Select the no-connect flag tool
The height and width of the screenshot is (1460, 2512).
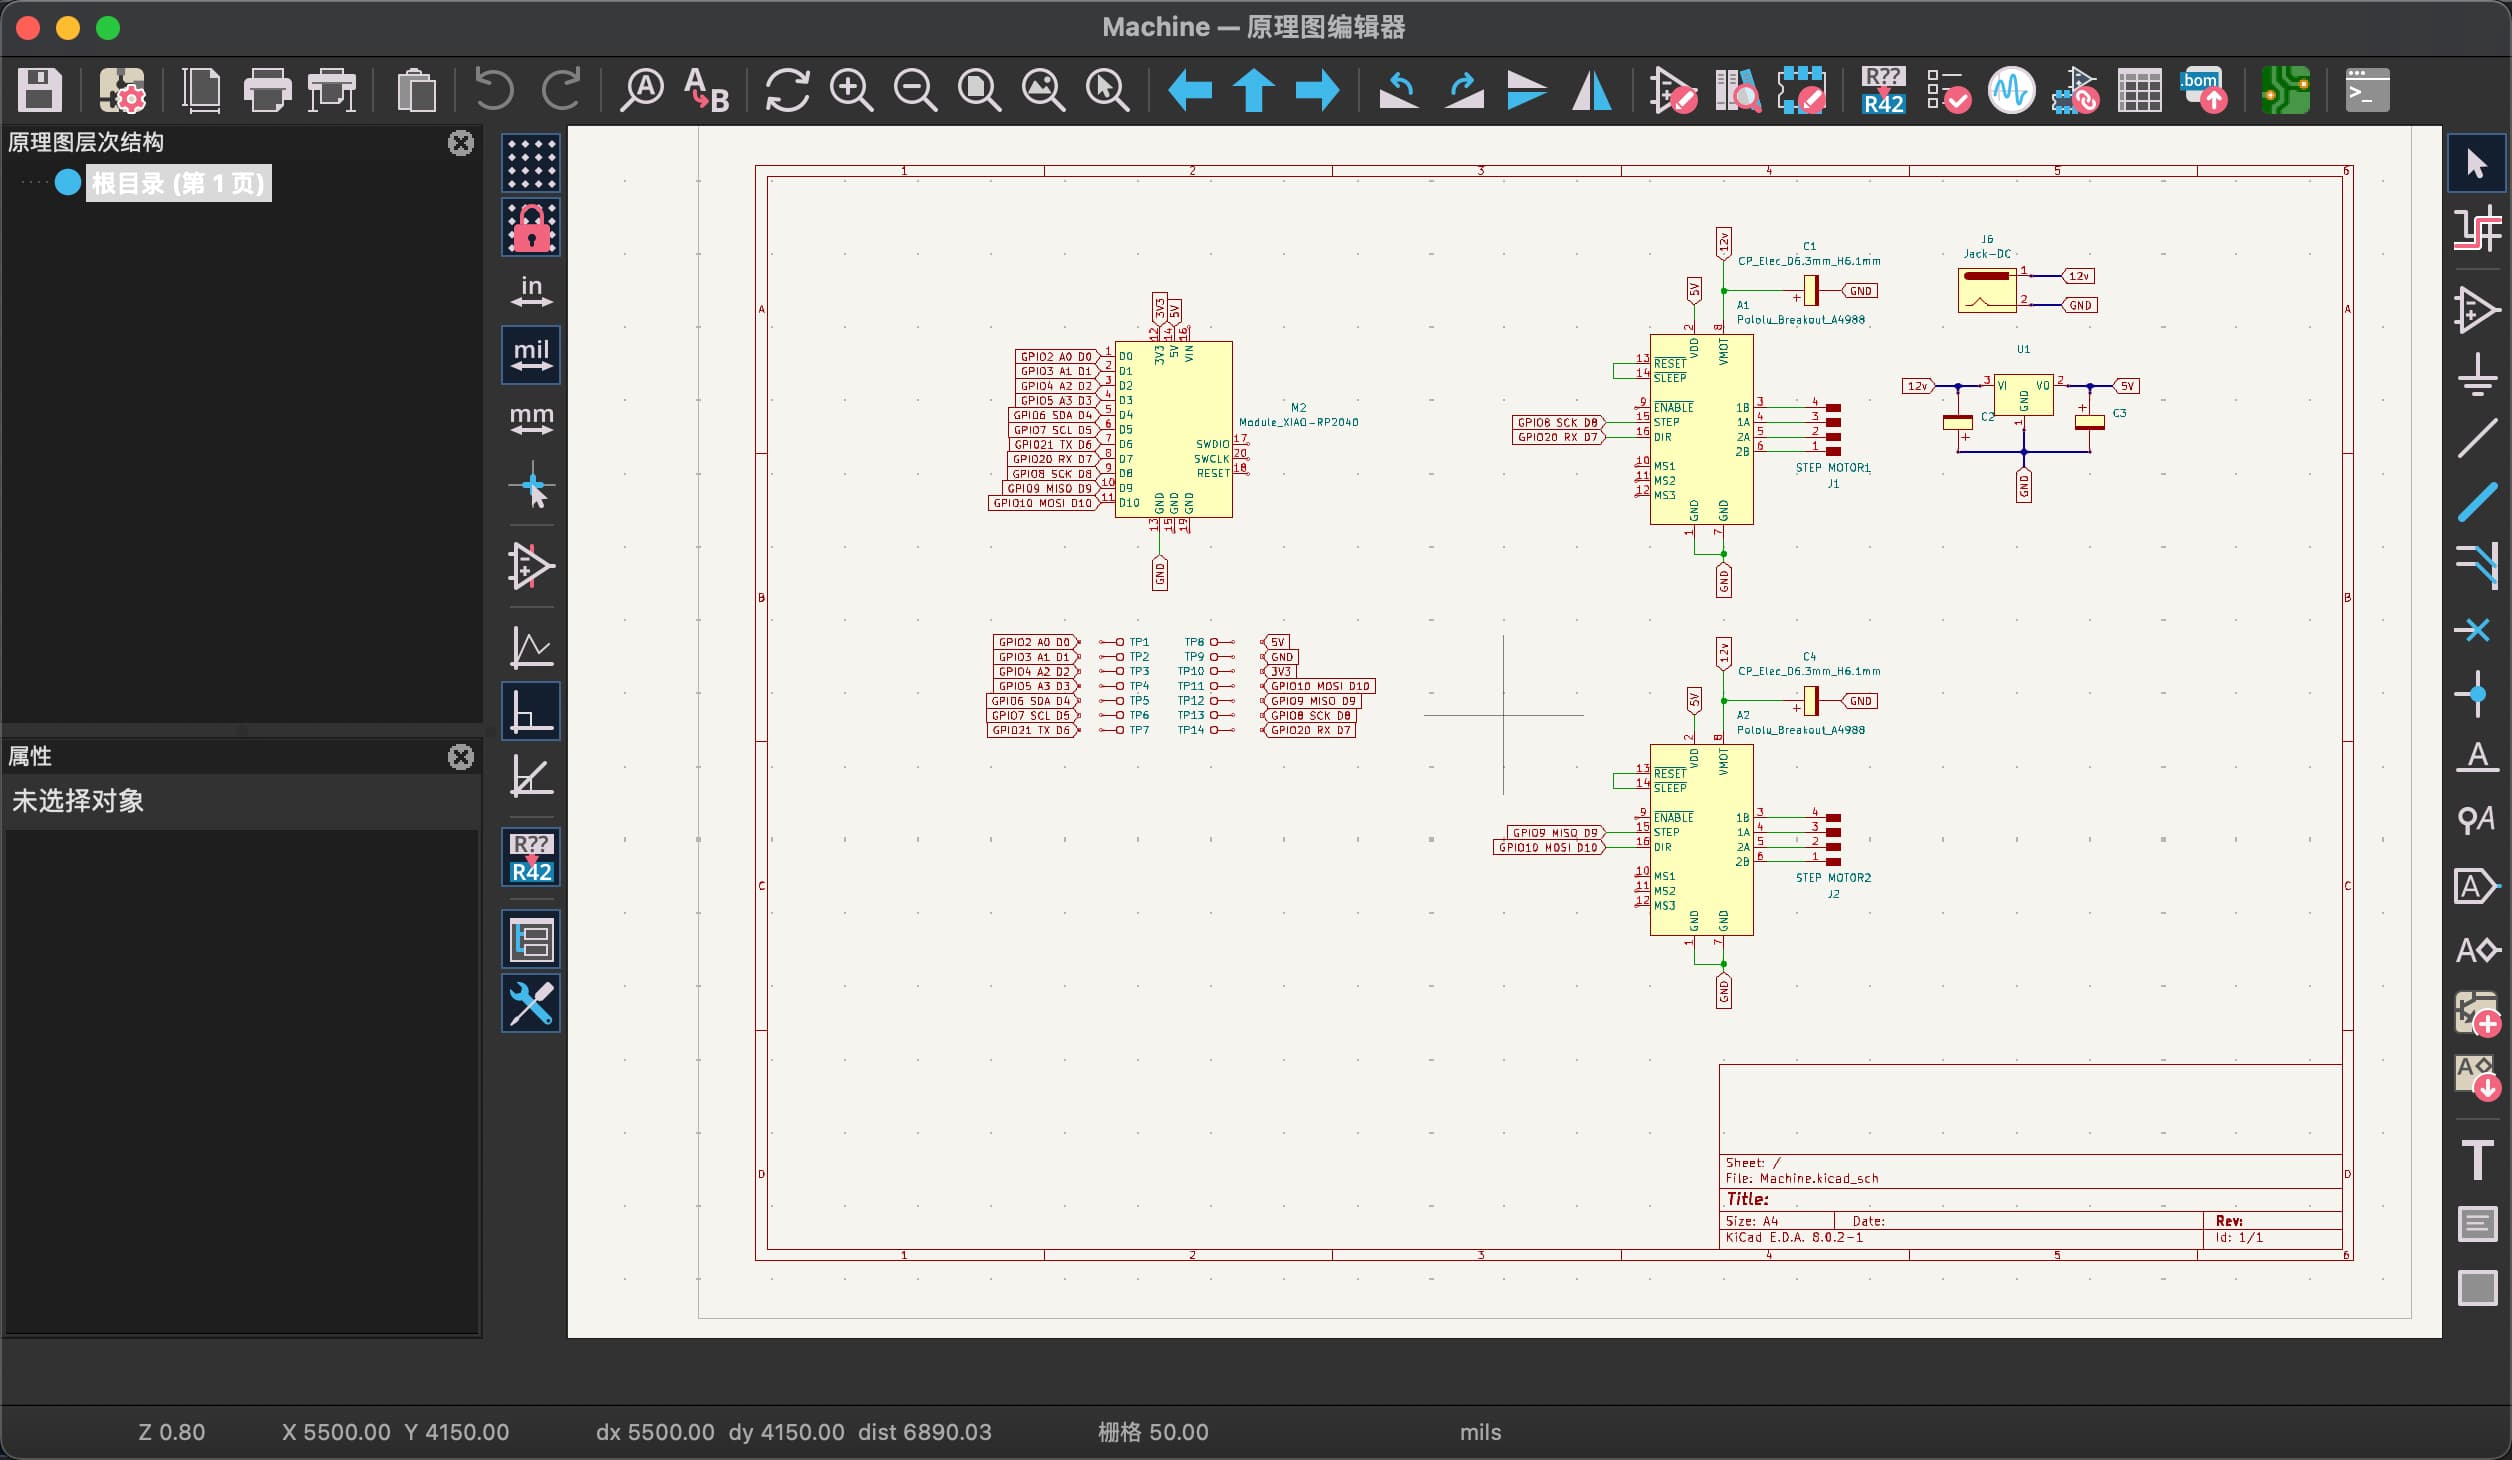[2477, 630]
